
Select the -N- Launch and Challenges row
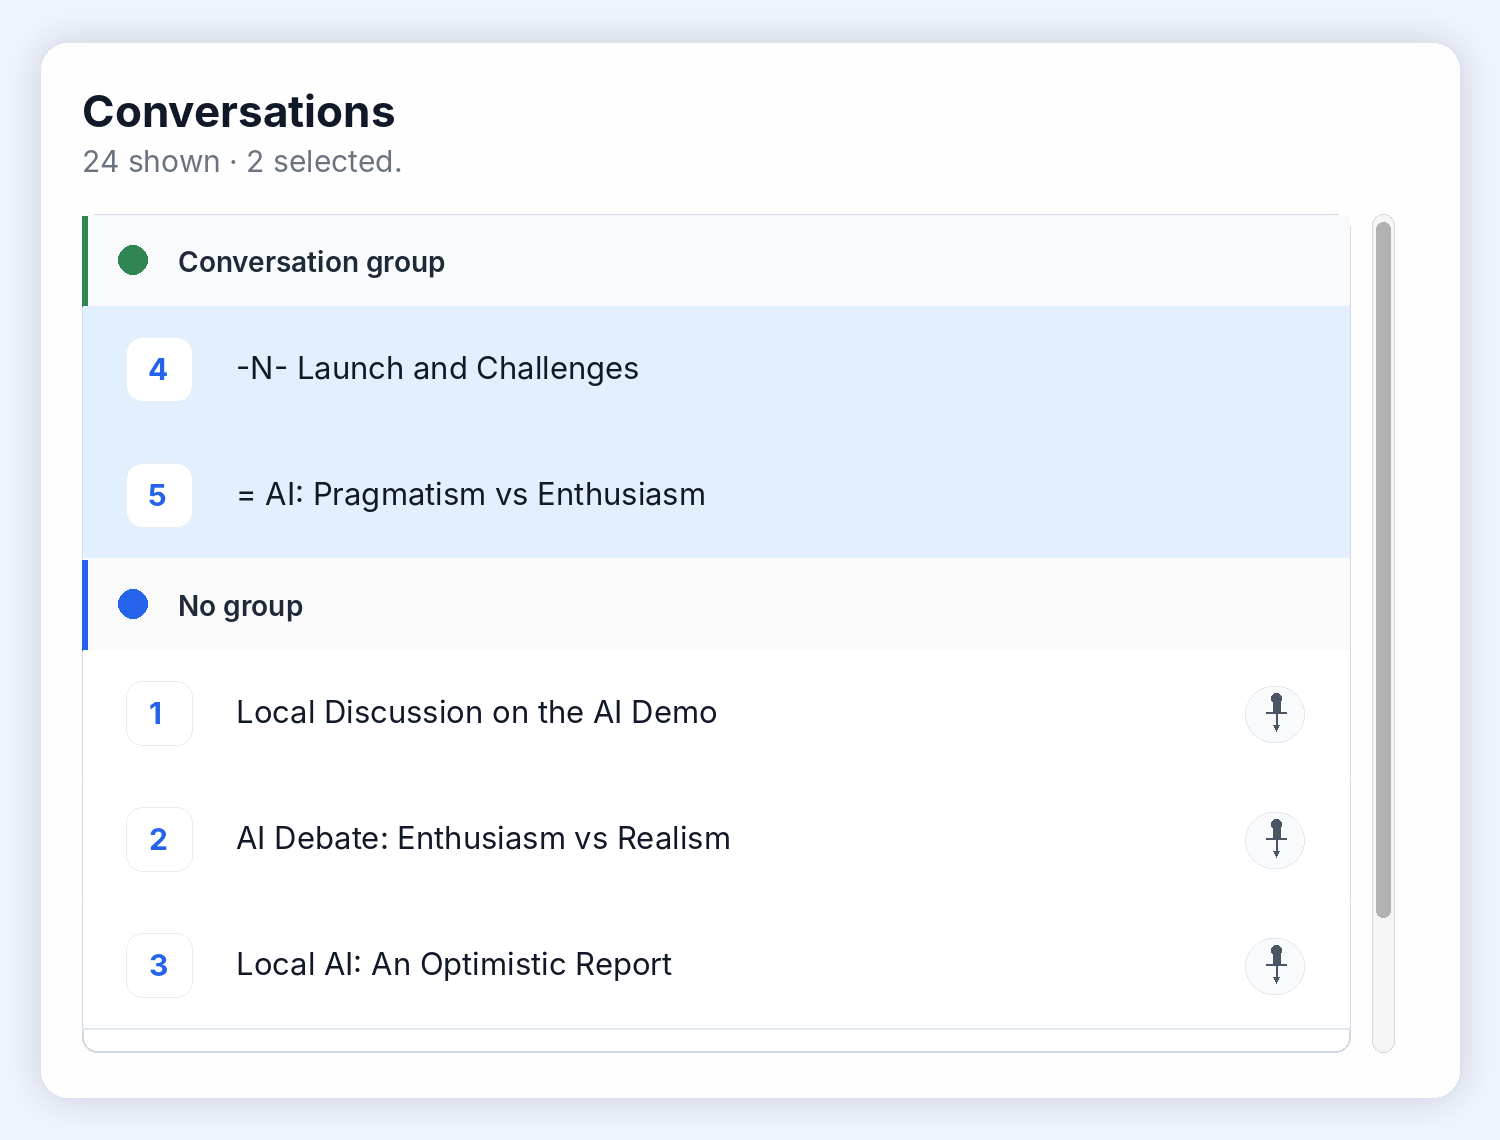pos(716,369)
